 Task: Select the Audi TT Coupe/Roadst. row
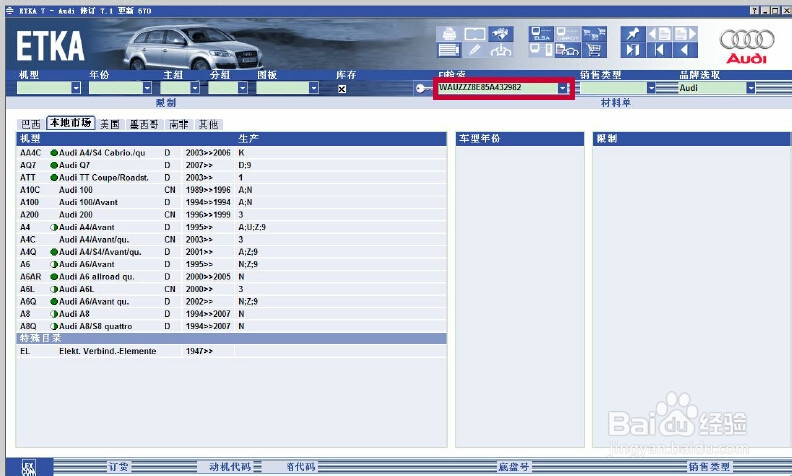[x=231, y=177]
